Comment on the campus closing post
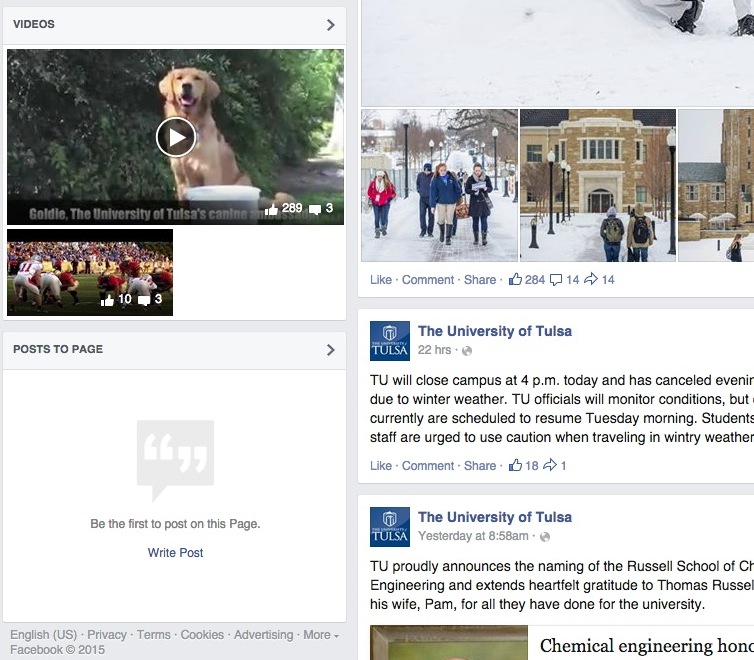This screenshot has width=754, height=660. click(427, 466)
